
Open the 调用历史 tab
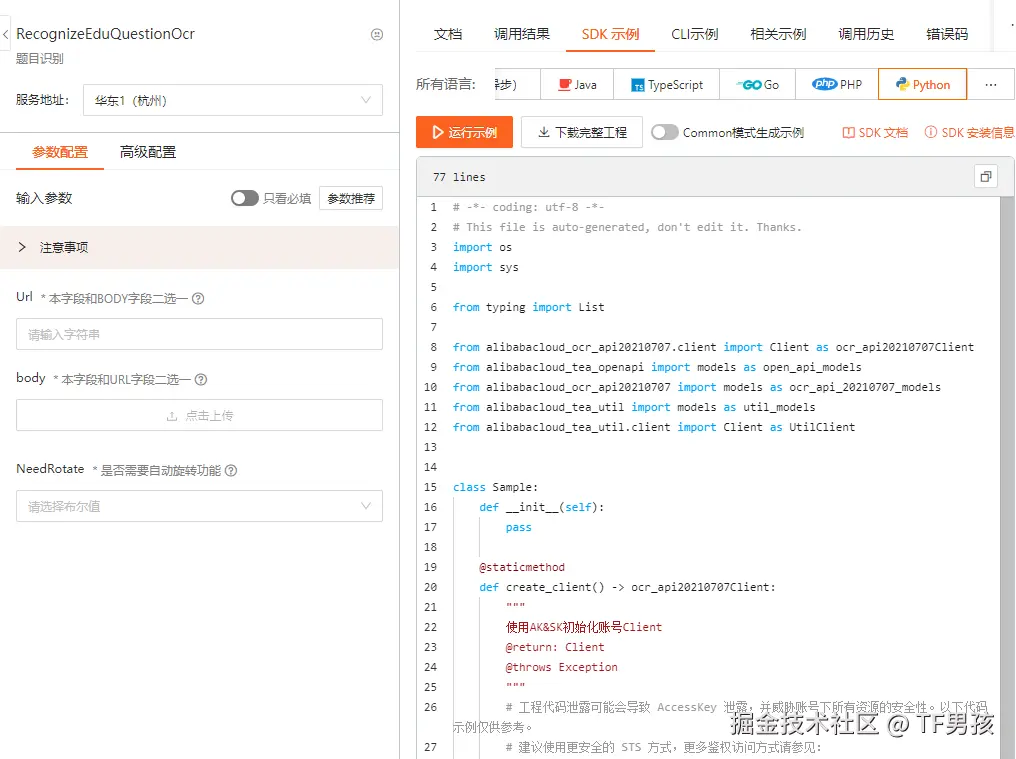tap(866, 34)
